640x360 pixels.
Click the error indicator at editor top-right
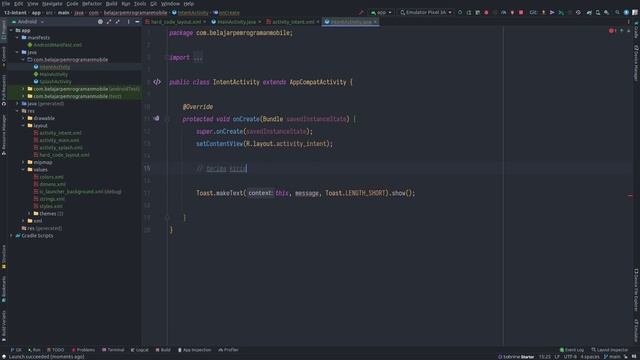pos(612,31)
